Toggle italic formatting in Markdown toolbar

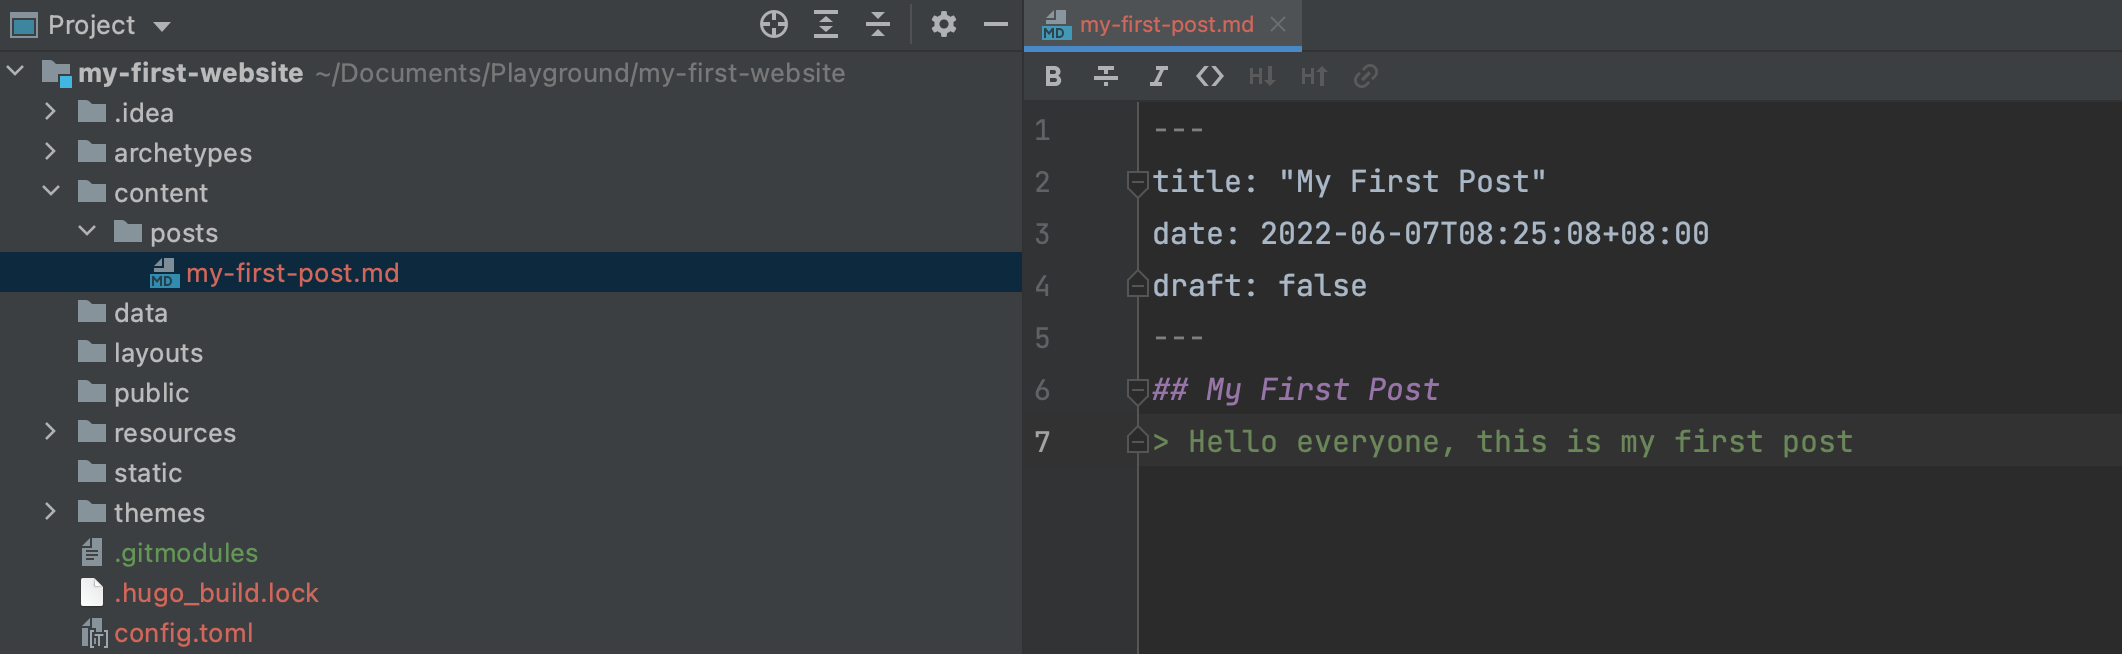coord(1158,76)
